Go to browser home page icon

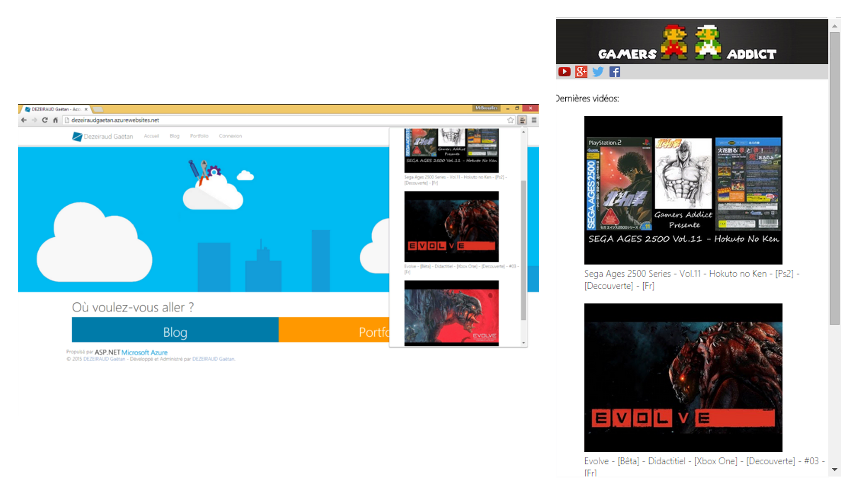pyautogui.click(x=56, y=119)
